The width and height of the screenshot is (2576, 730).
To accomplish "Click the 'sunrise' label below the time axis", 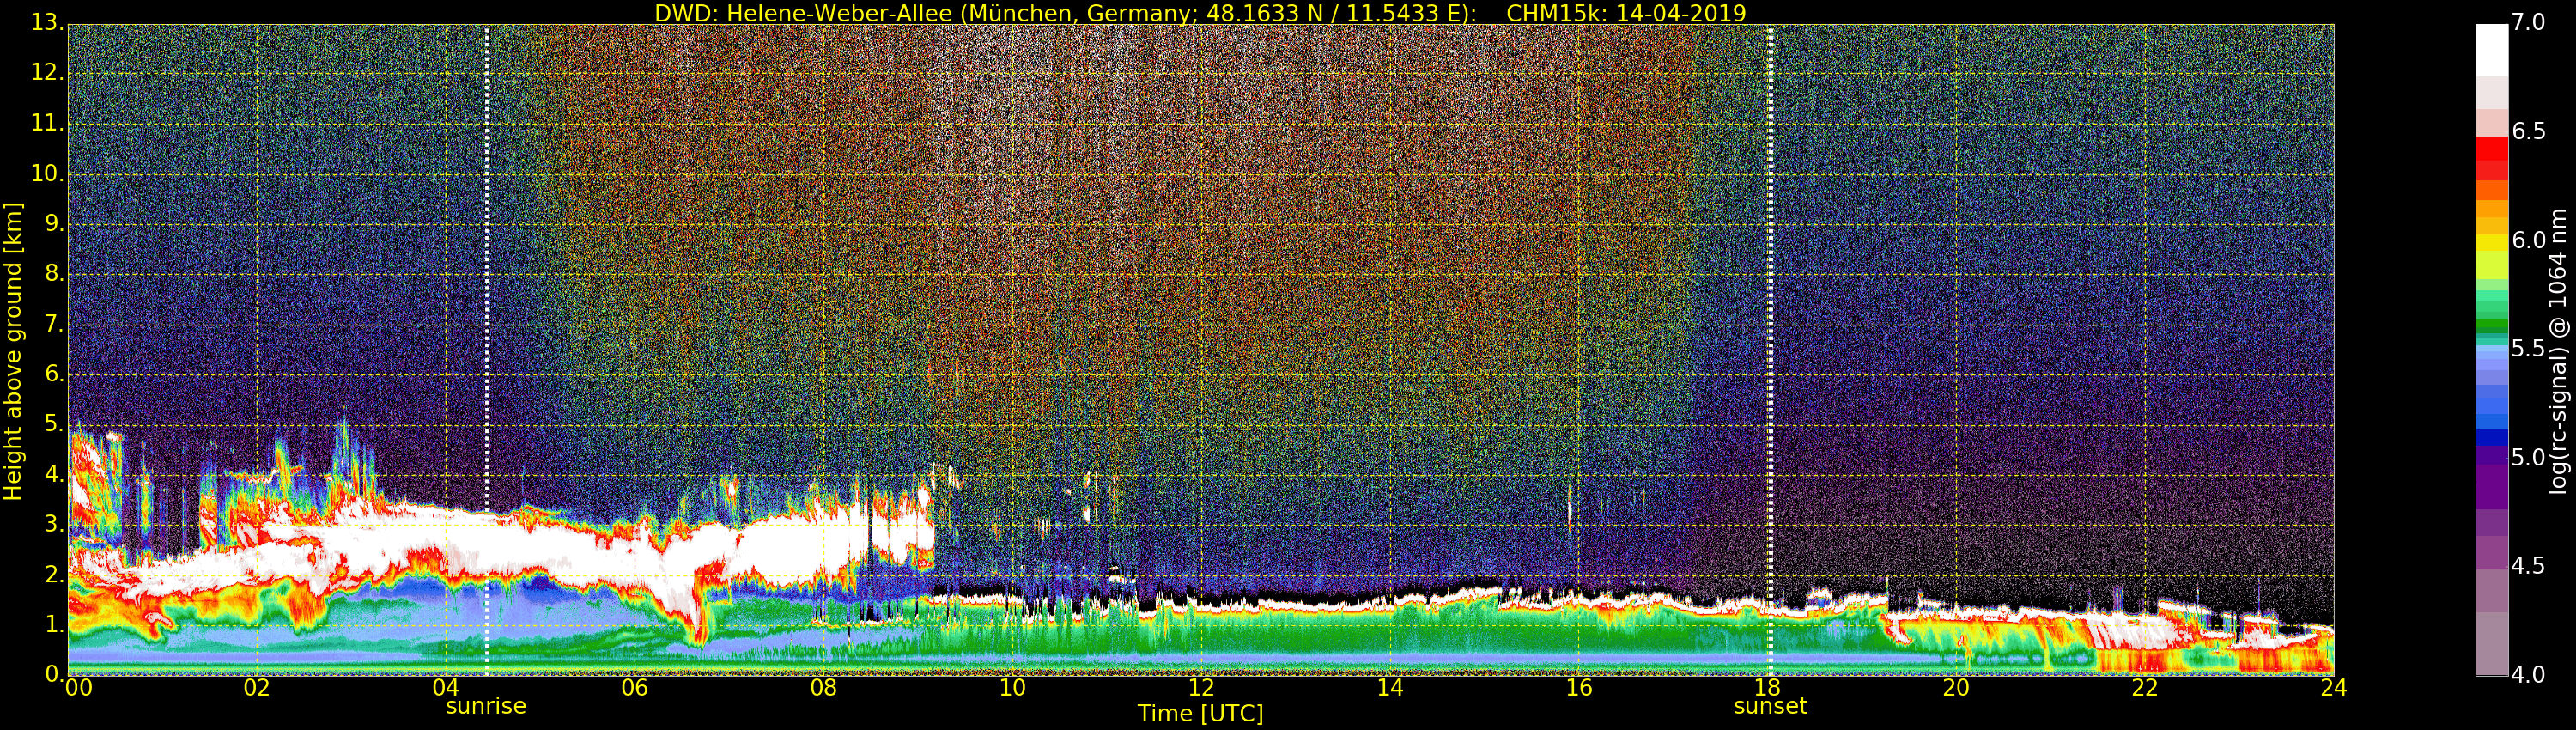I will [x=485, y=706].
